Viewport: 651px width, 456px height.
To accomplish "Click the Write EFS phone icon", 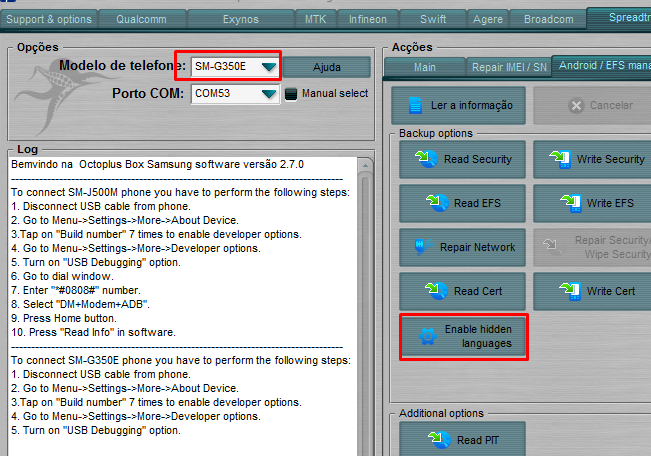I will point(571,203).
